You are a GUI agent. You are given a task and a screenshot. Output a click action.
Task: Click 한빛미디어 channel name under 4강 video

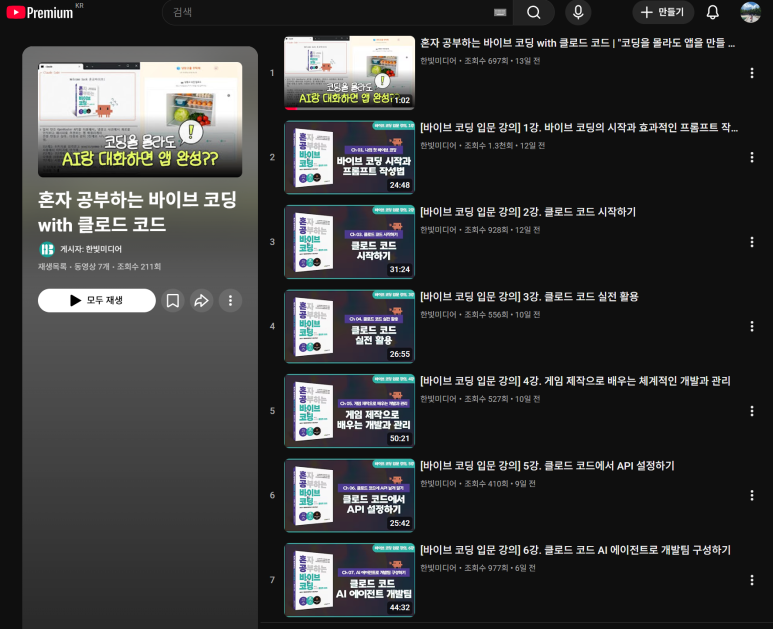click(438, 399)
